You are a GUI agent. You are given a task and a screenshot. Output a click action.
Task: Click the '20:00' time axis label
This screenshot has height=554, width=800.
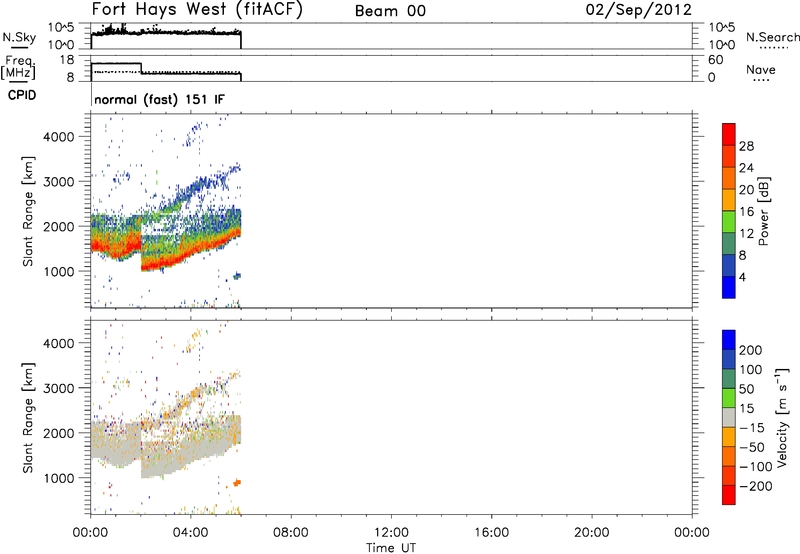pyautogui.click(x=592, y=533)
